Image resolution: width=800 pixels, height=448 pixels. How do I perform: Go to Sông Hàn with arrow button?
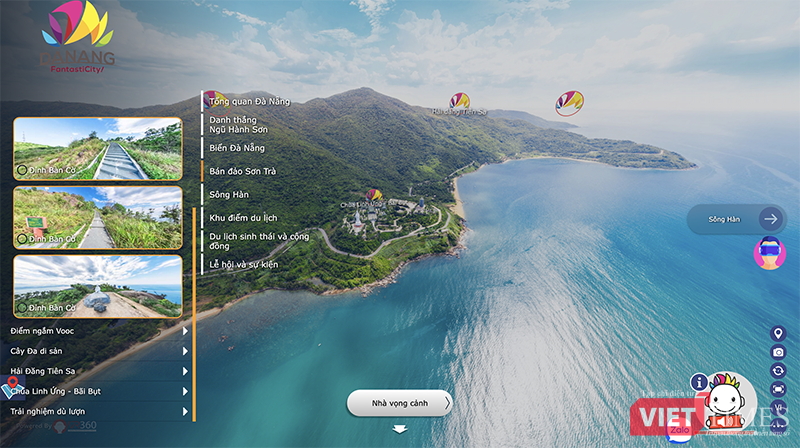pyautogui.click(x=769, y=219)
